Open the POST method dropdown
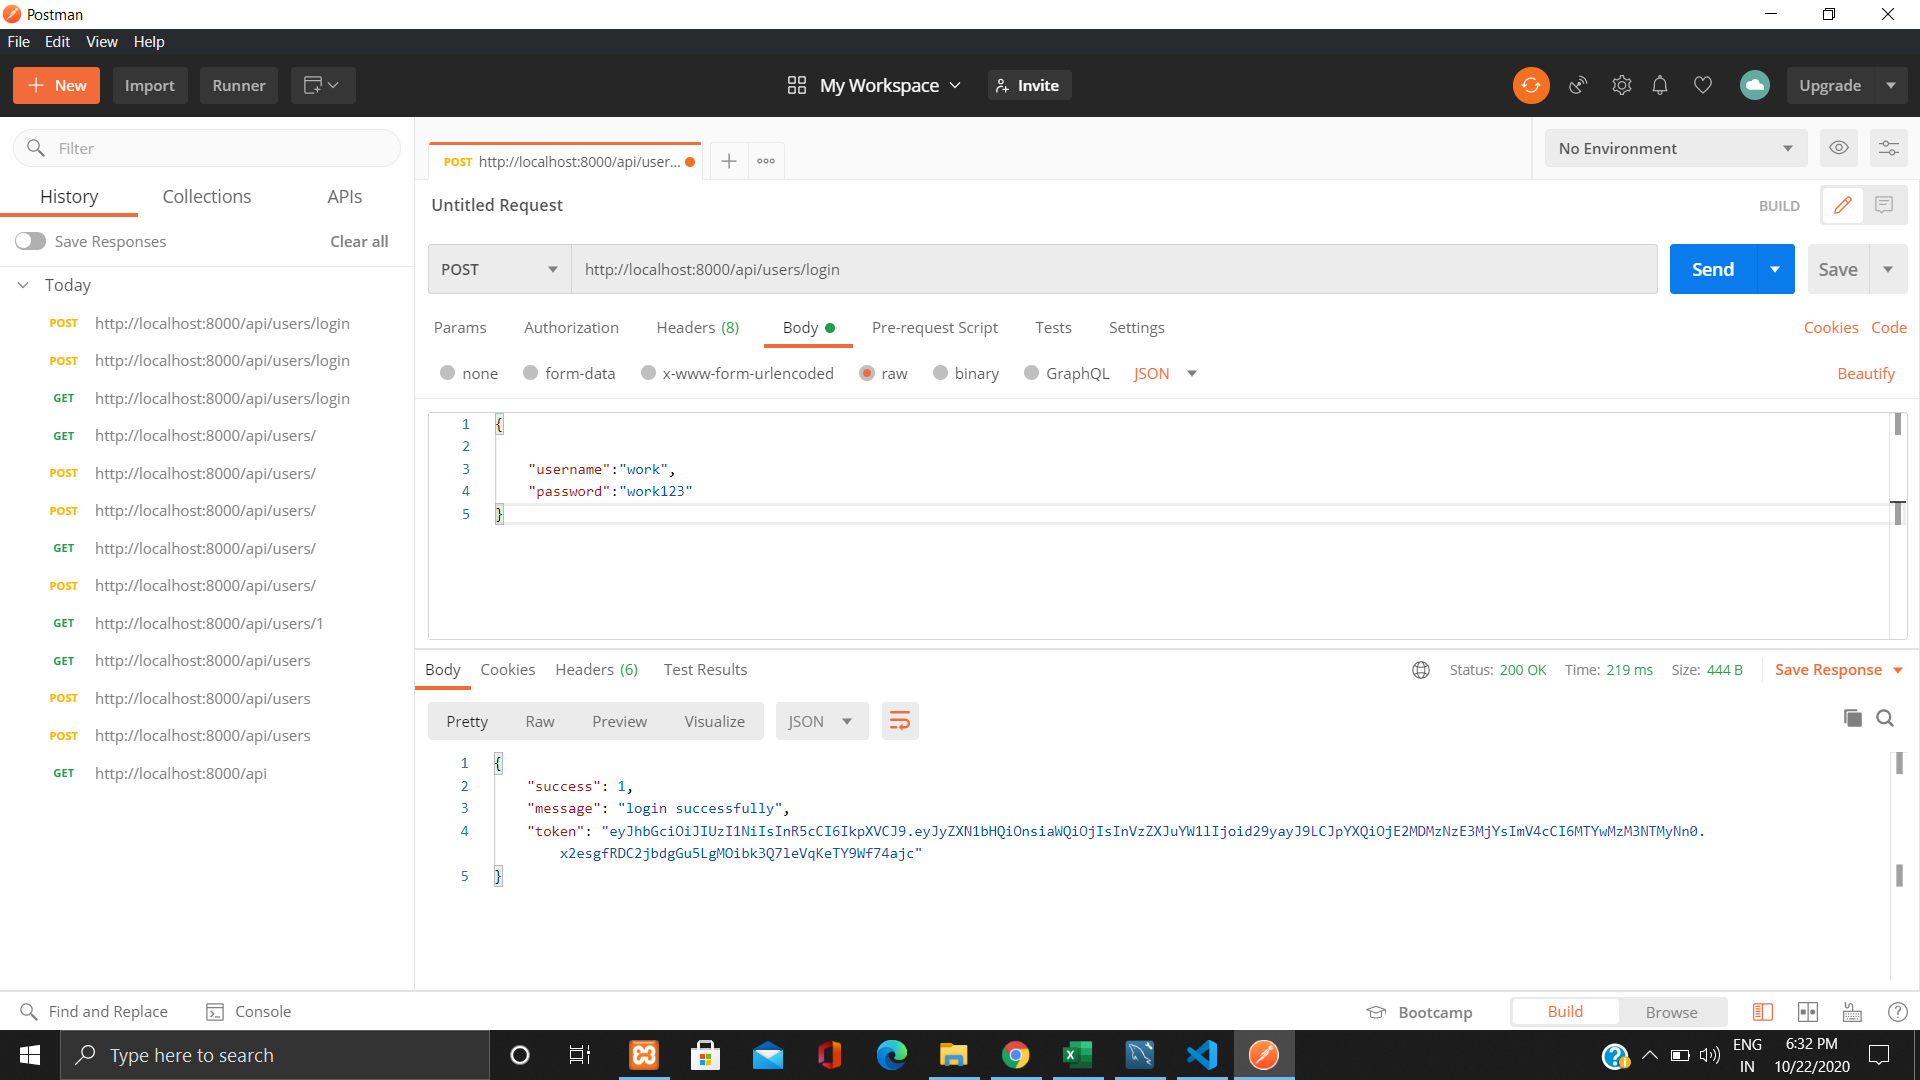The height and width of the screenshot is (1080, 1920). (499, 269)
